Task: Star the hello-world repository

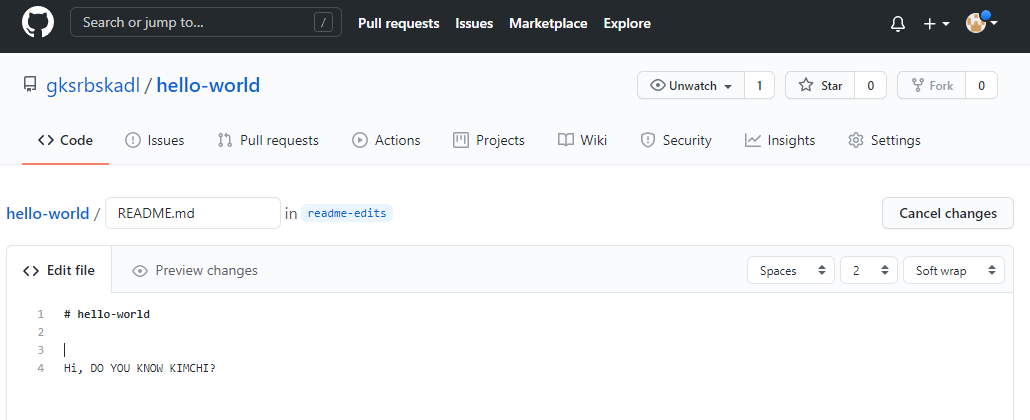Action: [x=820, y=85]
